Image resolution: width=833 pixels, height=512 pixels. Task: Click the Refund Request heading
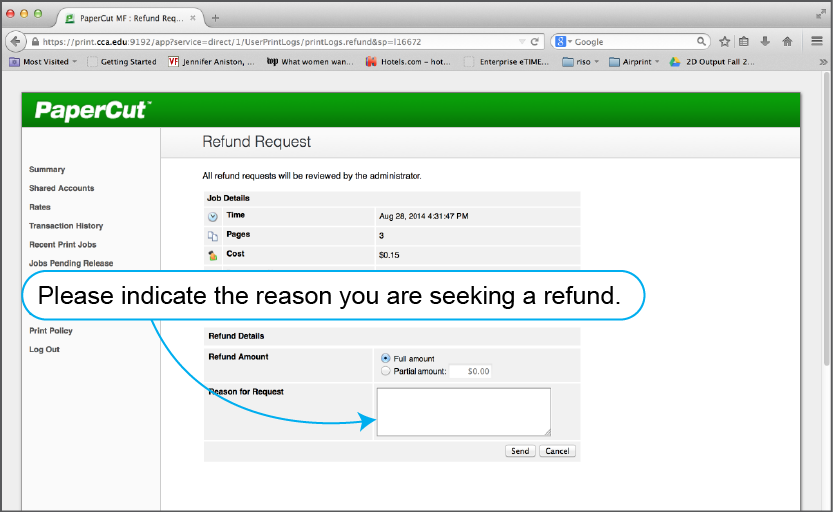pyautogui.click(x=257, y=142)
